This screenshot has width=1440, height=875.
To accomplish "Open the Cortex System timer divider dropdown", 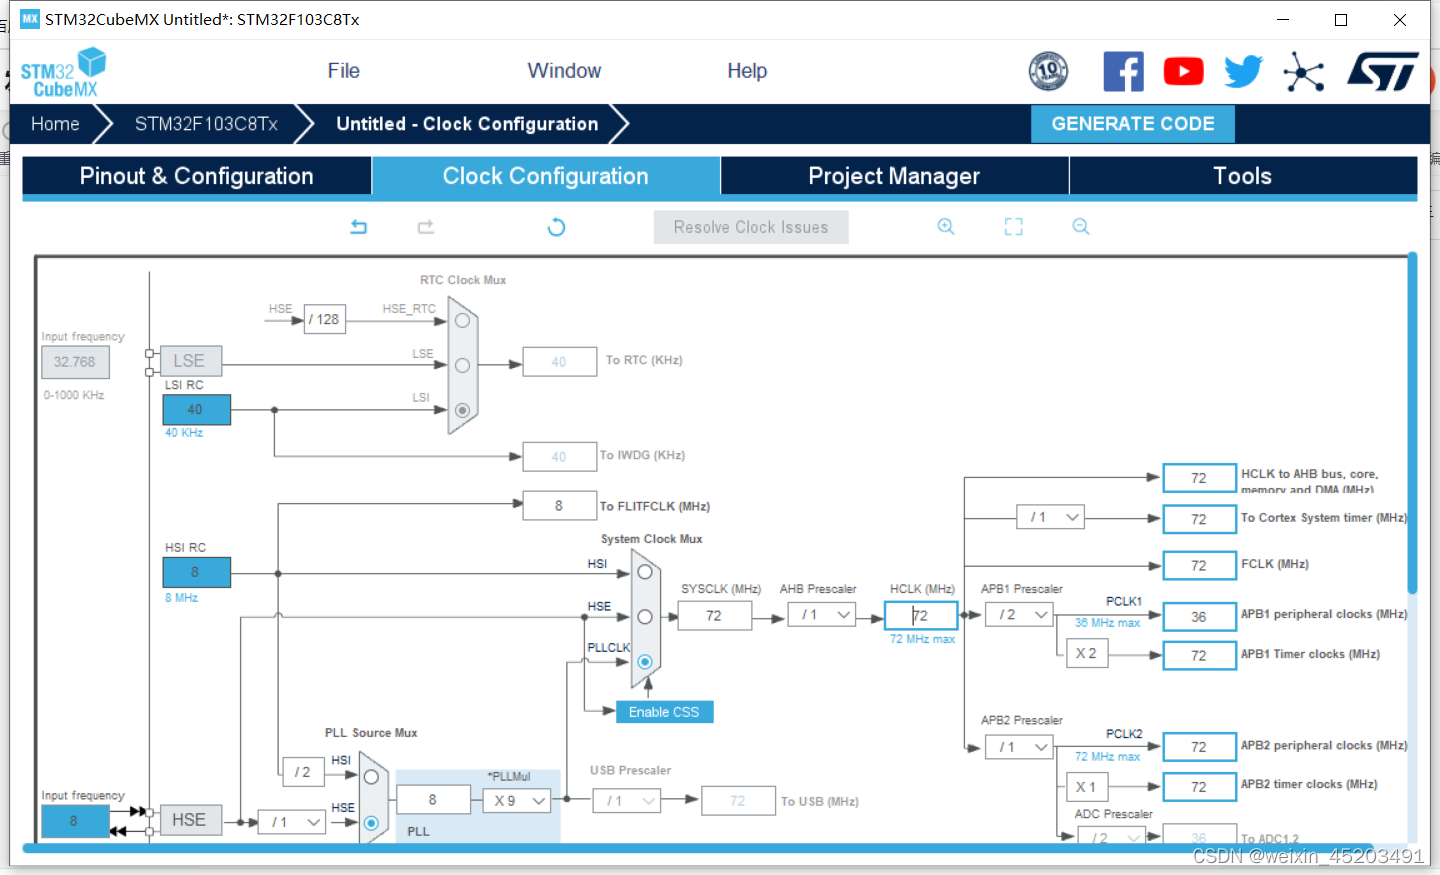I will point(1051,517).
